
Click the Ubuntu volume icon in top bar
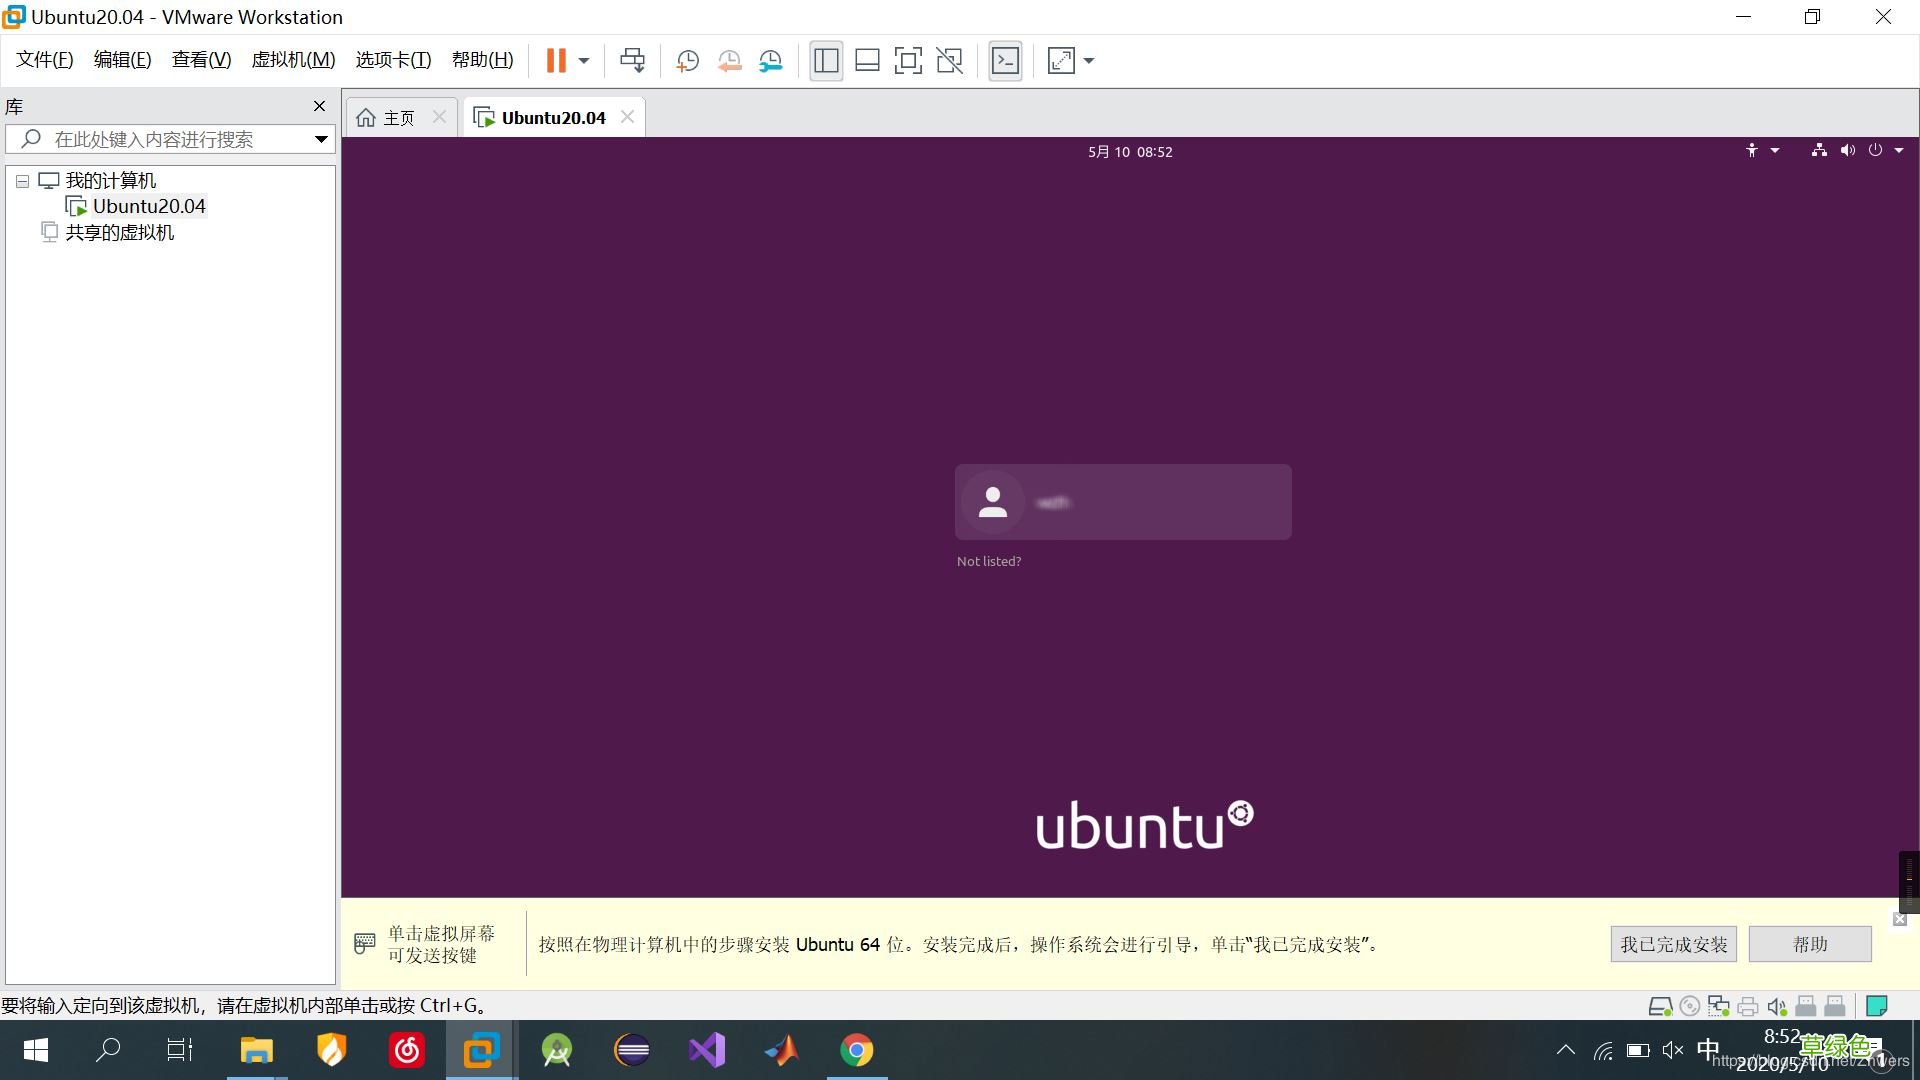1847,151
